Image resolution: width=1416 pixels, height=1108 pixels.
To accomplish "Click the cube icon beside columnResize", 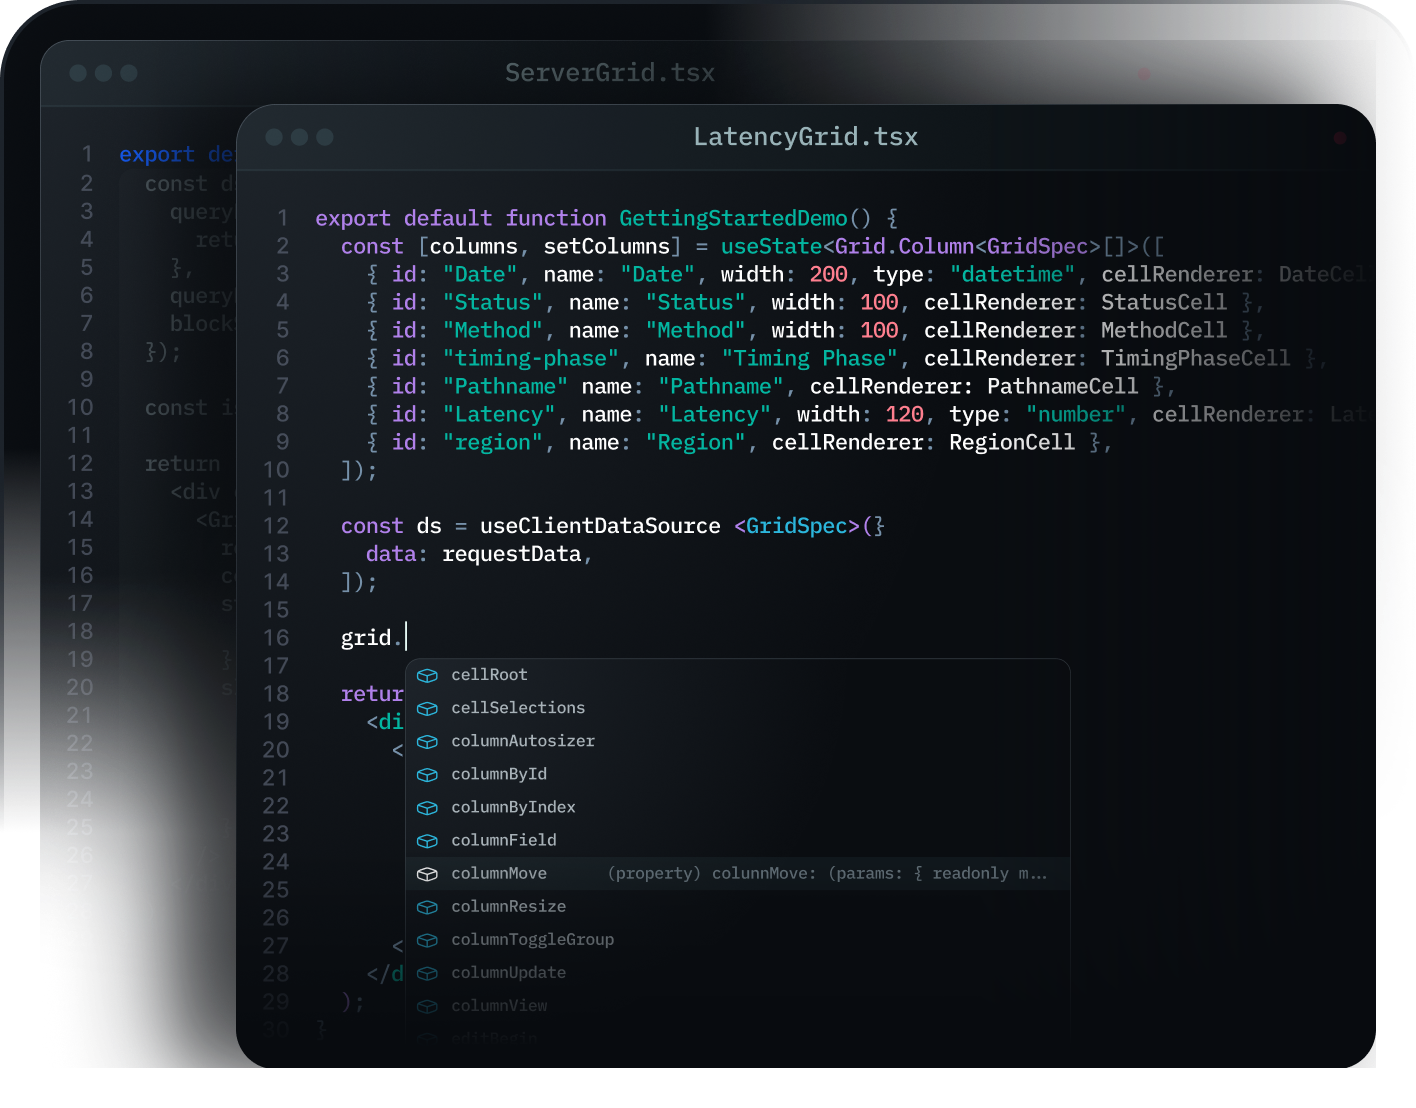I will [x=427, y=907].
